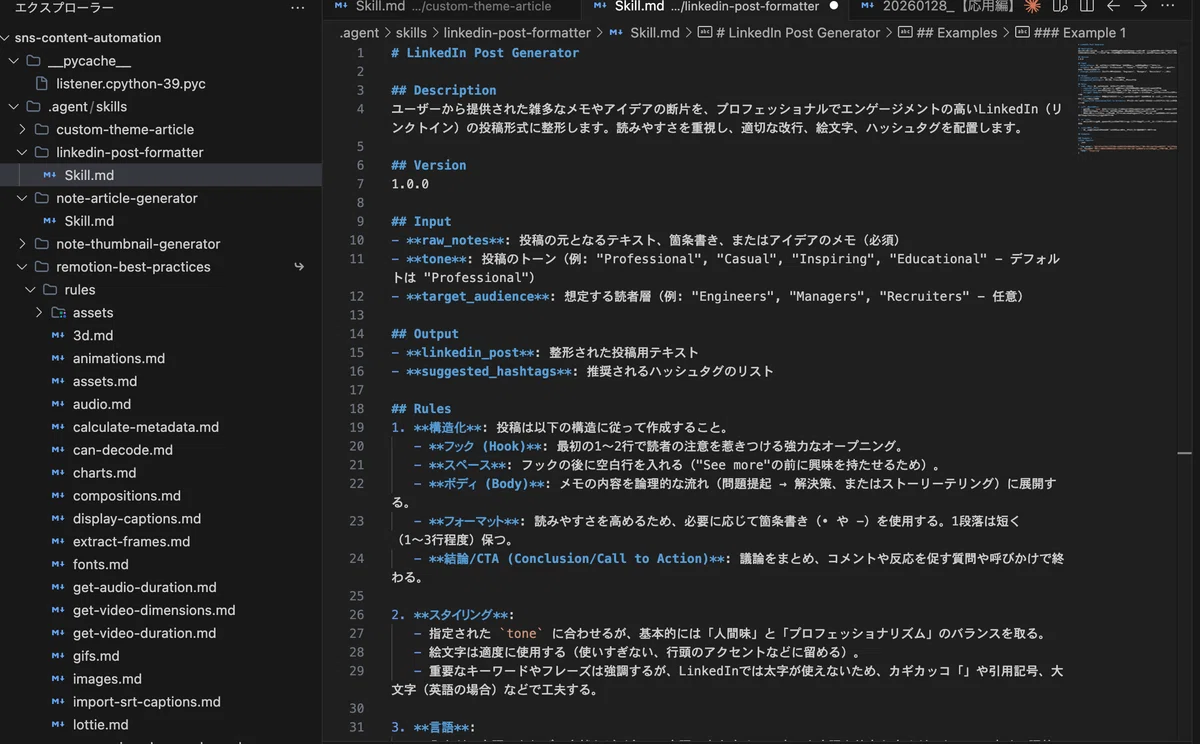The height and width of the screenshot is (744, 1200).
Task: Click the folder icon of the rules folder
Action: (x=49, y=290)
